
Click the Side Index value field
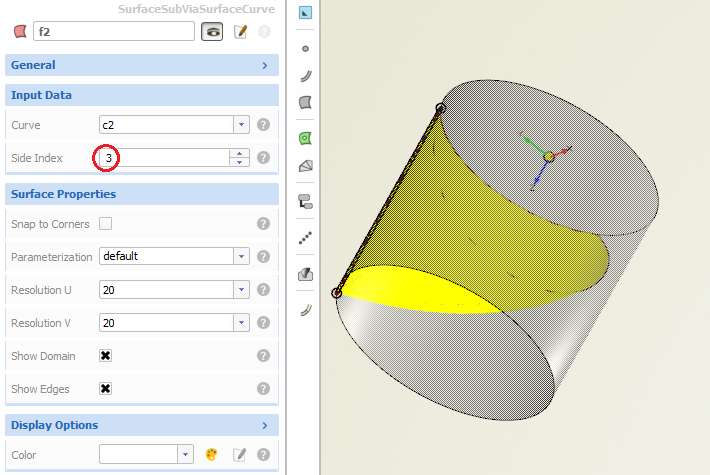point(164,158)
